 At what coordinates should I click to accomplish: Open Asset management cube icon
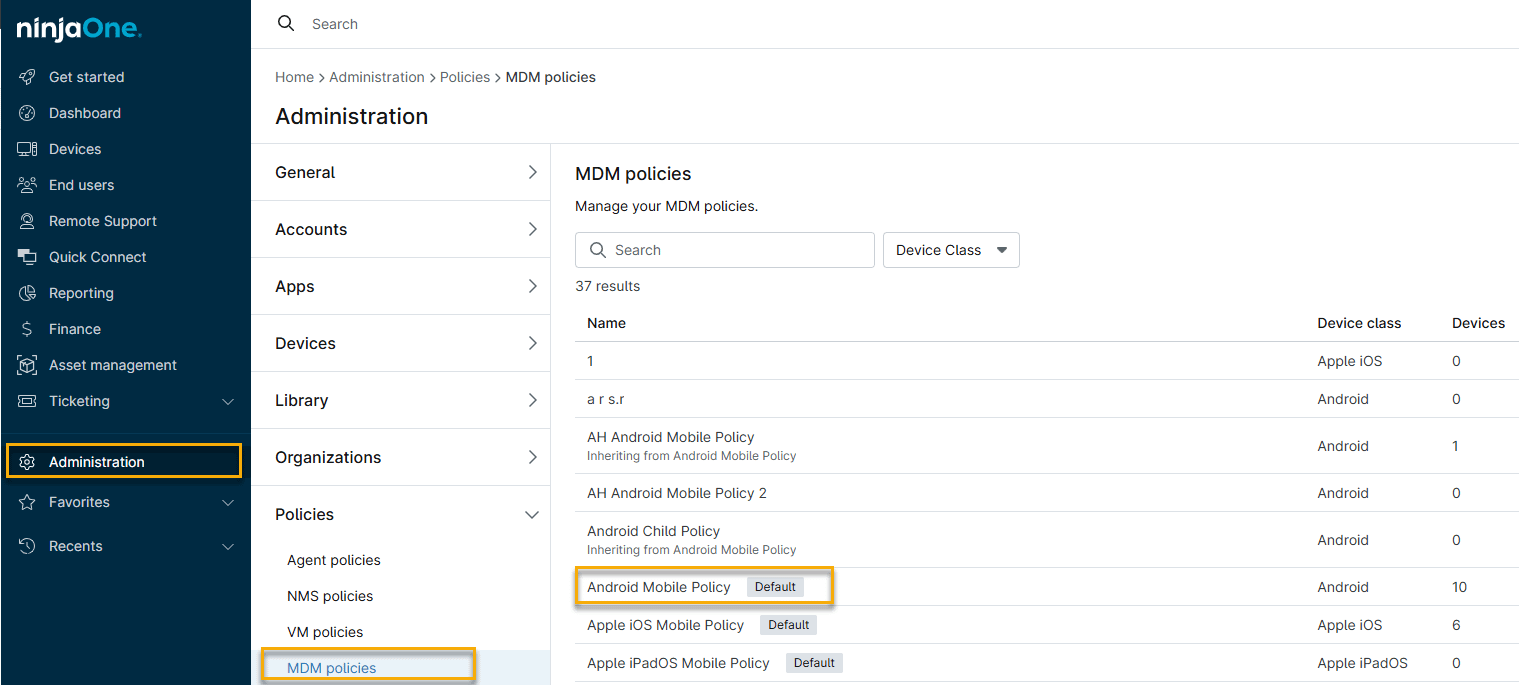coord(27,365)
